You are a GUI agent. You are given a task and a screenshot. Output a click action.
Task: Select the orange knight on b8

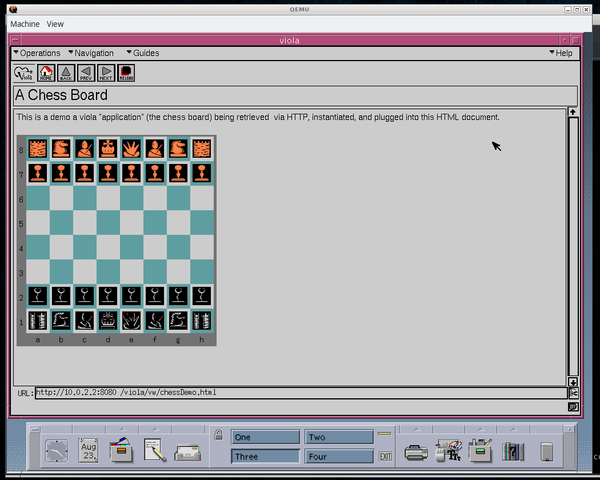[x=61, y=149]
